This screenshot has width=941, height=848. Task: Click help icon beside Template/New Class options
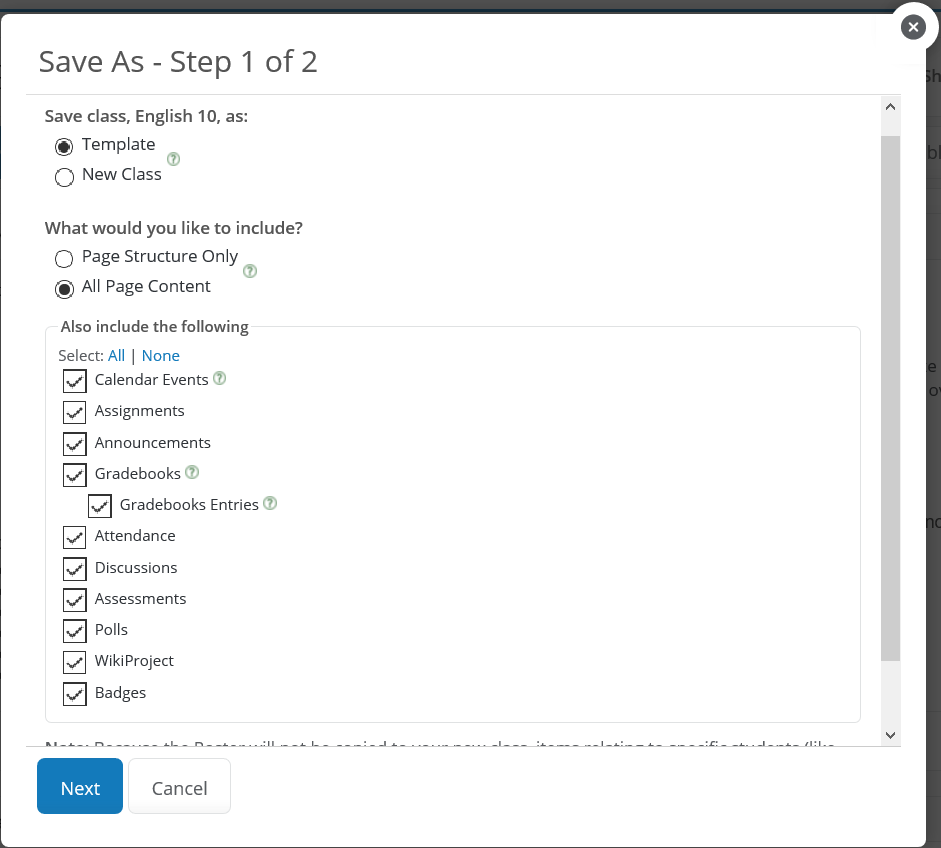tap(173, 159)
